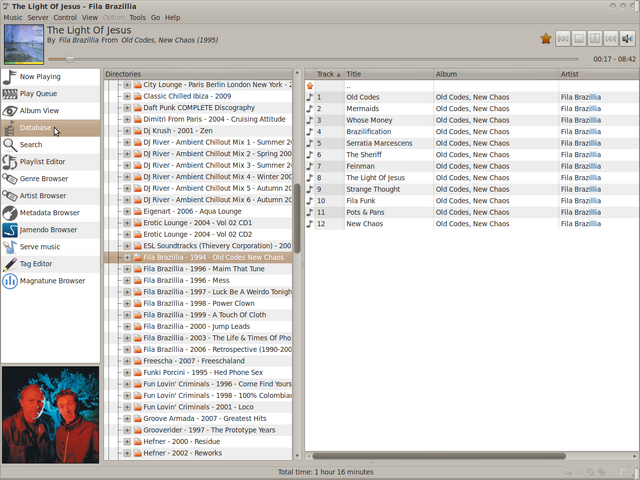
Task: Select the track Brazilification
Action: (472, 132)
